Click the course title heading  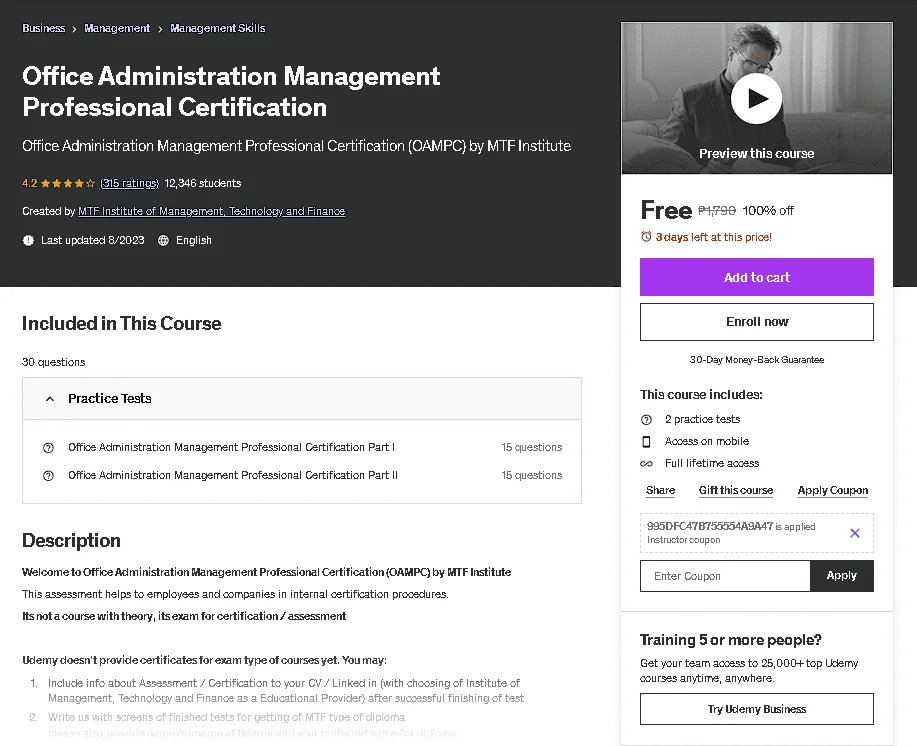(231, 92)
